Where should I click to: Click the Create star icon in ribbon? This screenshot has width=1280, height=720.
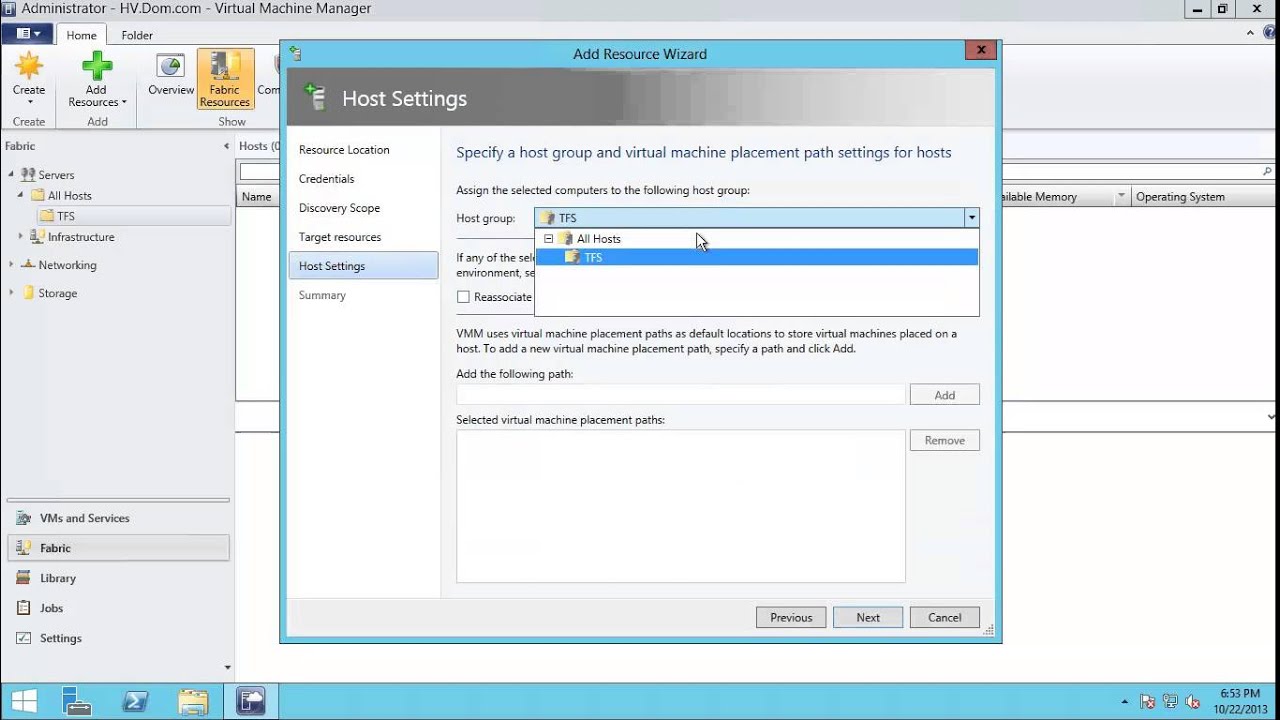point(28,66)
